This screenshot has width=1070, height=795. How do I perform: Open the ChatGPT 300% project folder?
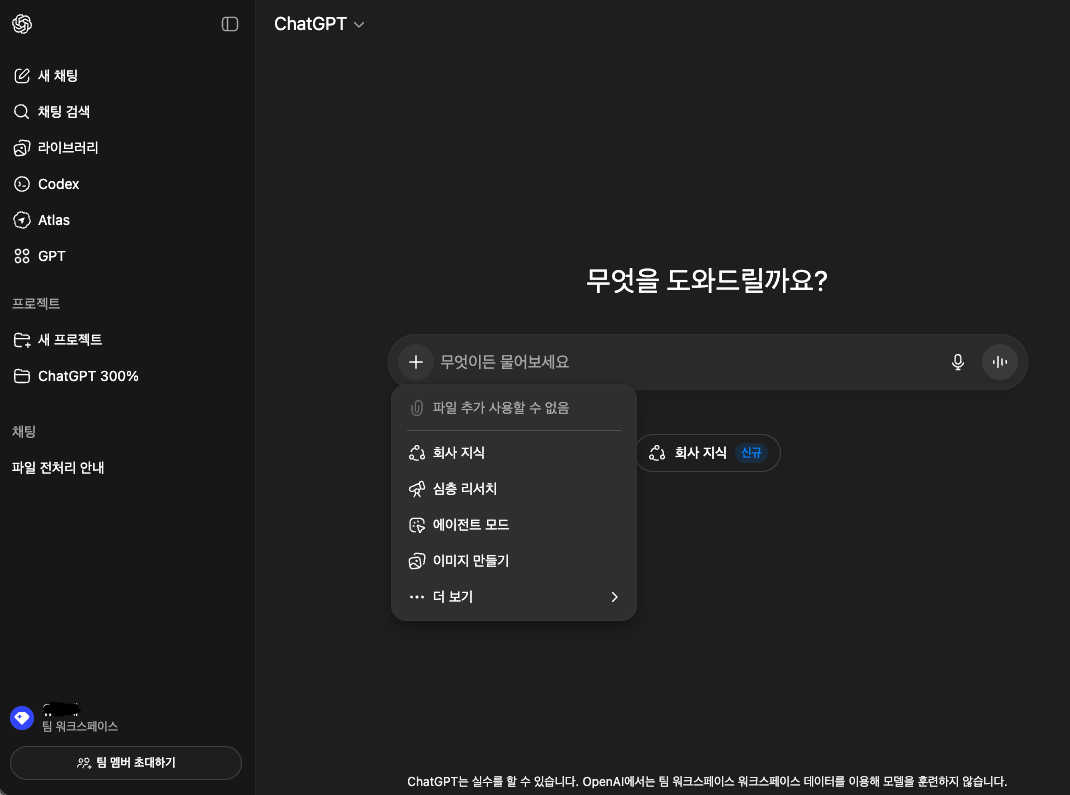76,376
